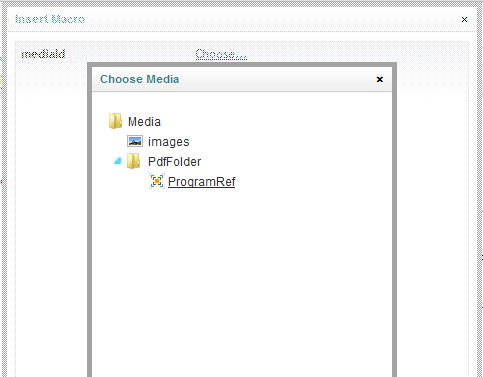Collapse the PdfFolder node arrow
Image resolution: width=483 pixels, height=377 pixels.
click(117, 161)
